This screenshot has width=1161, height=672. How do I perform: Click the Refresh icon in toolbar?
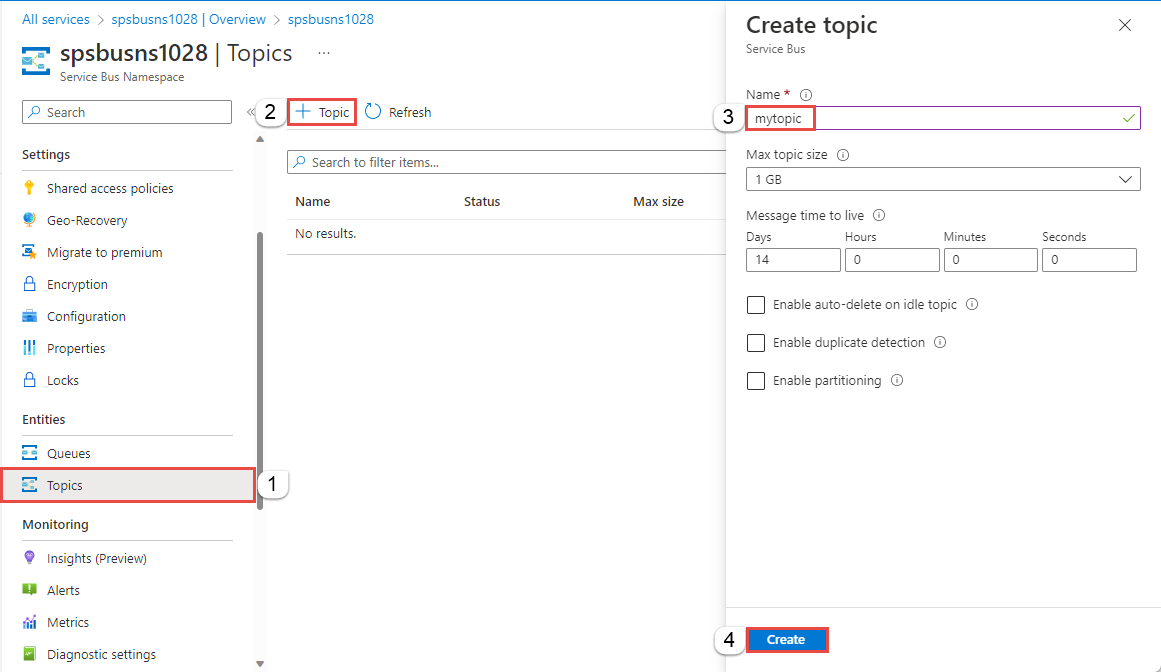pyautogui.click(x=373, y=112)
